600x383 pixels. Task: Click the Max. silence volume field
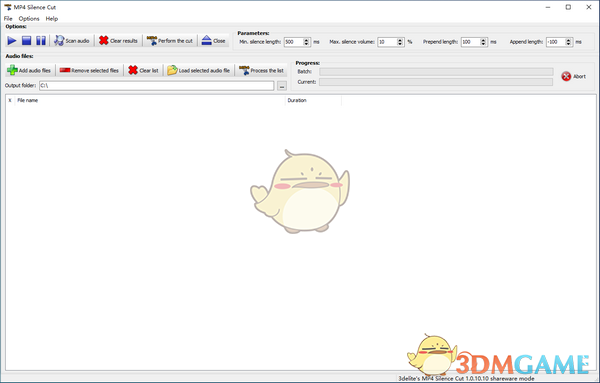(387, 42)
